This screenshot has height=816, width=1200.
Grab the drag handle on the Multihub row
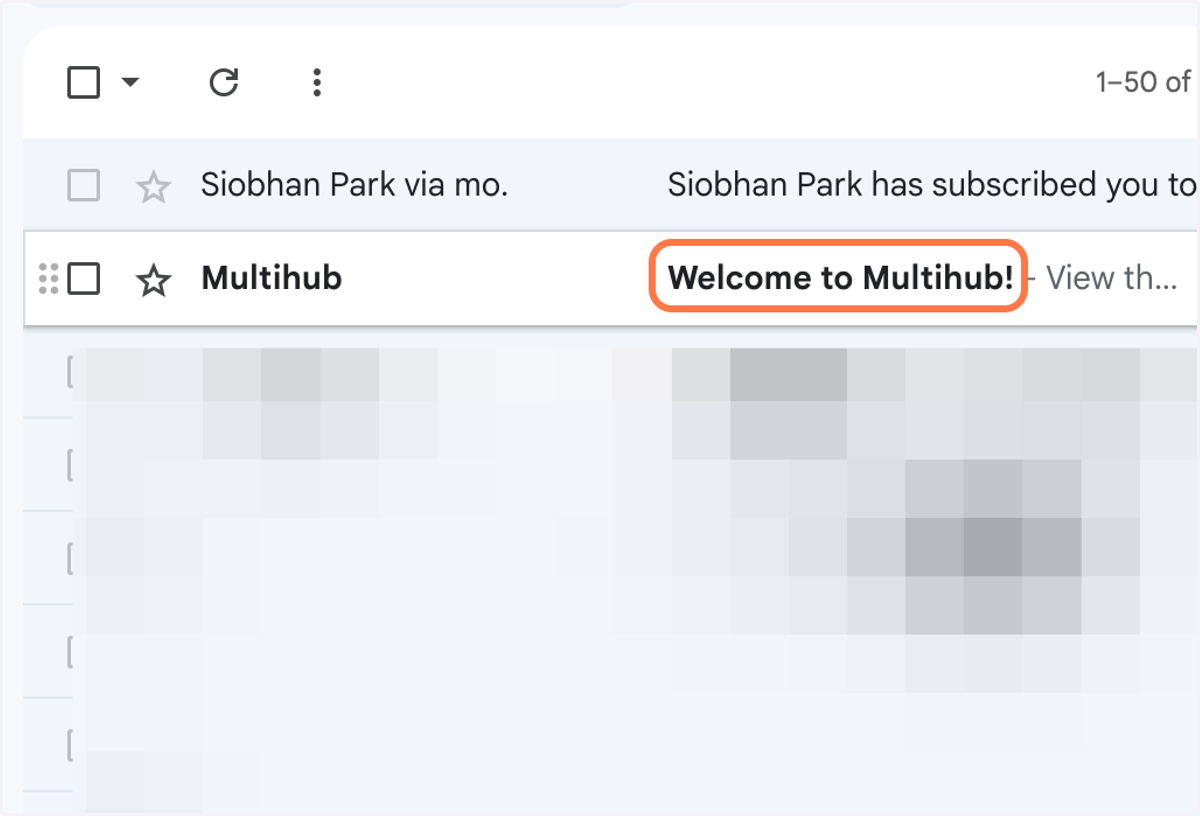(x=47, y=279)
